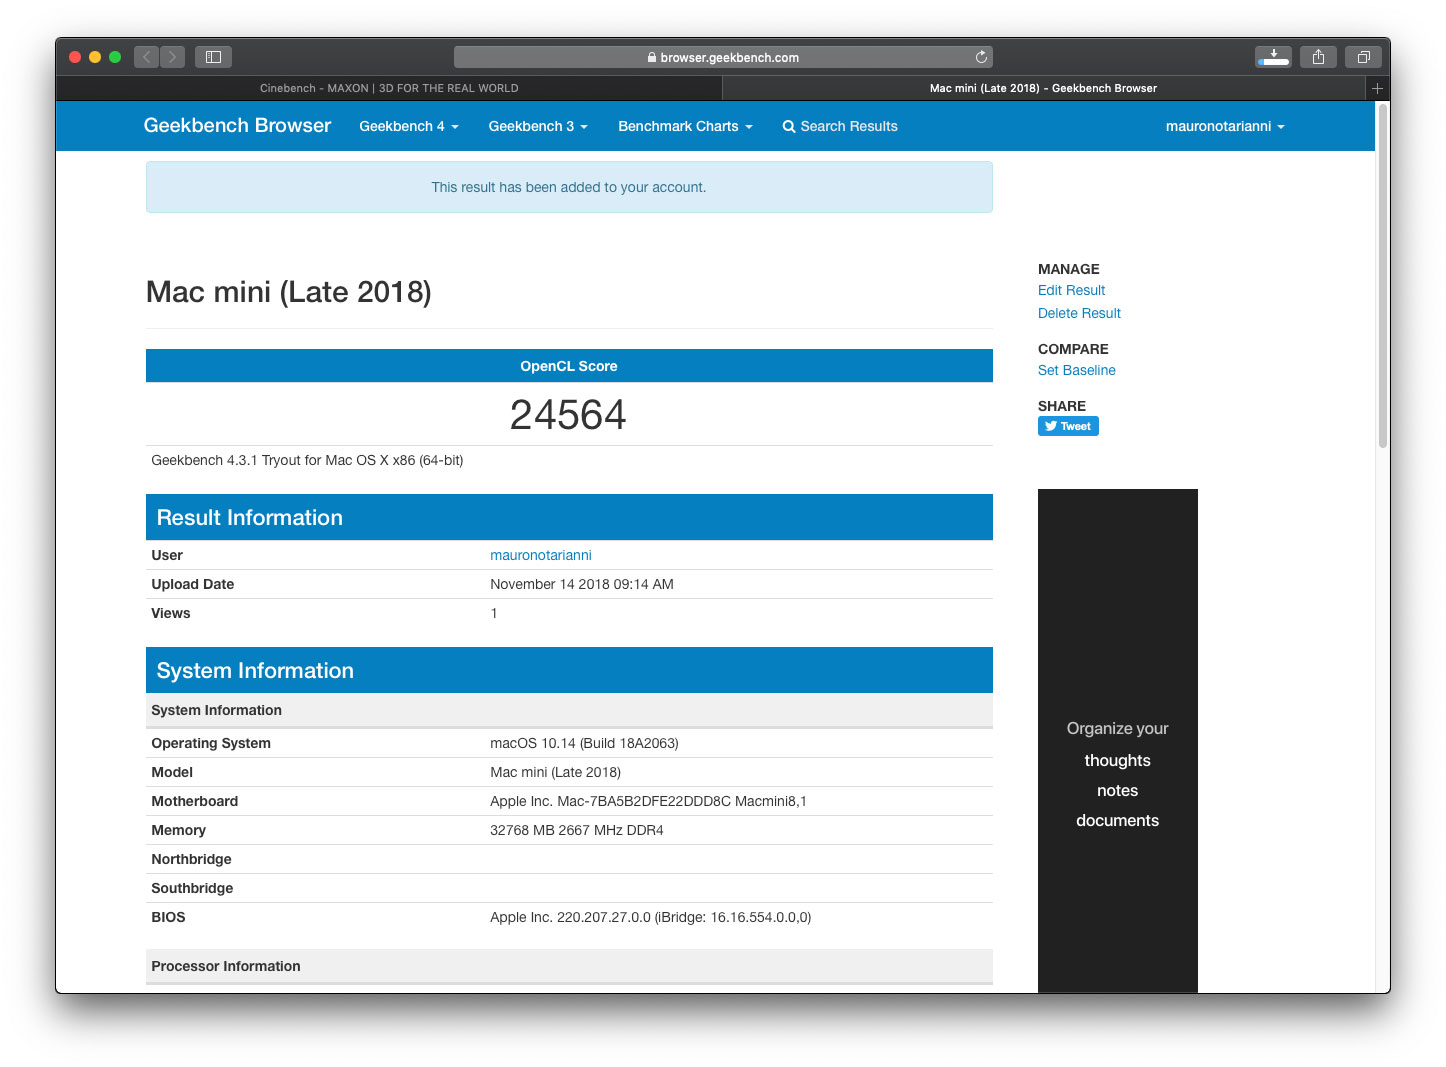This screenshot has height=1067, width=1446.
Task: Click the Edit Result link
Action: click(x=1071, y=290)
